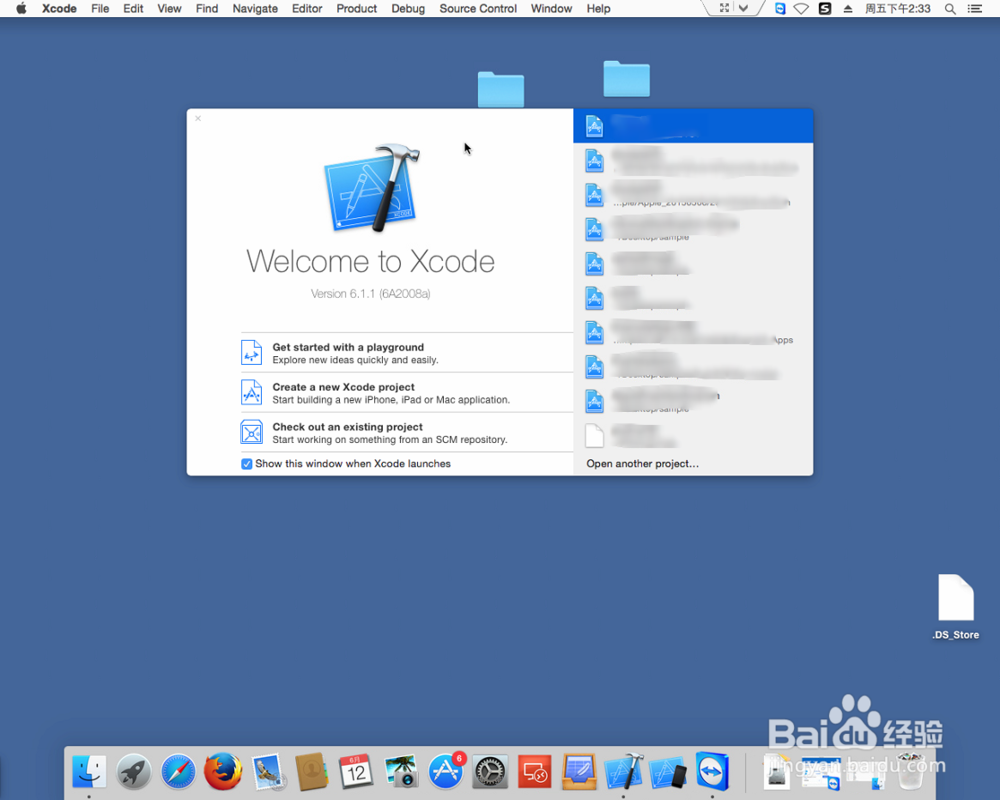Image resolution: width=1000 pixels, height=800 pixels.
Task: Open iOS Simulator icon in Dock
Action: [x=668, y=773]
